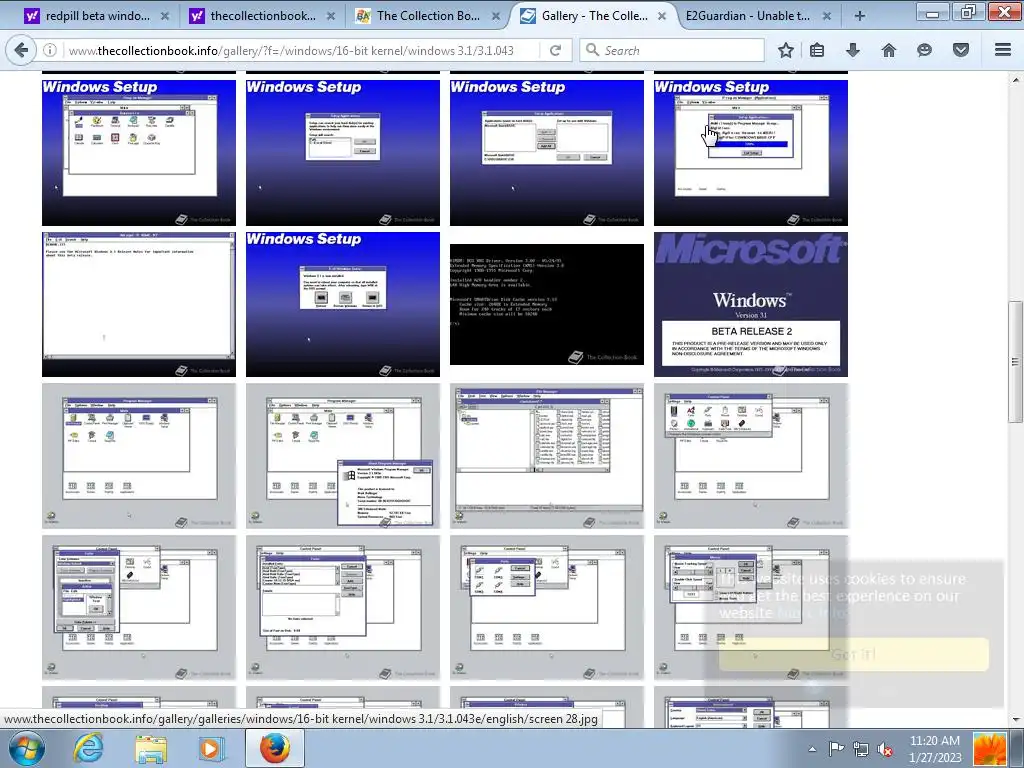This screenshot has height=768, width=1024.
Task: Open Windows Setup thumbnail with hand cursor
Action: [751, 153]
